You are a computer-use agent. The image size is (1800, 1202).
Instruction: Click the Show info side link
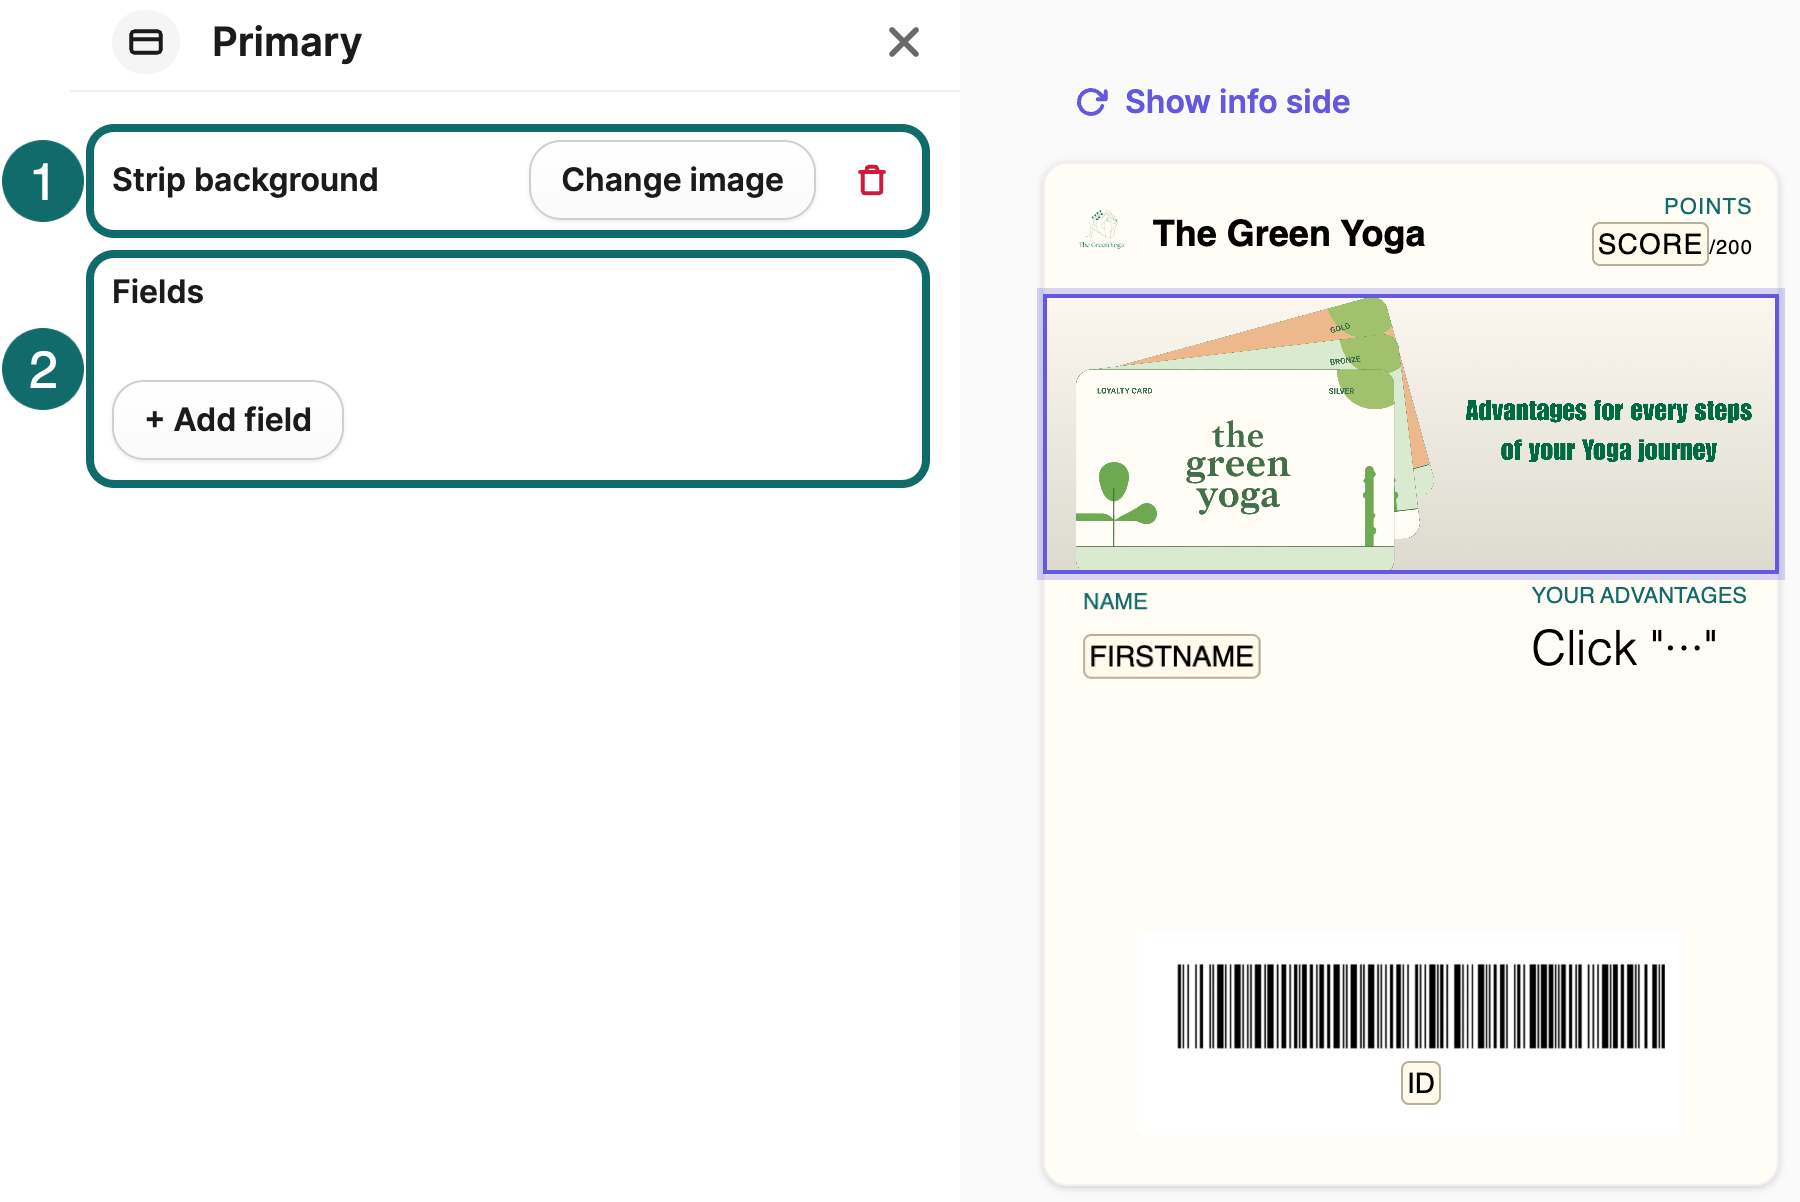pyautogui.click(x=1237, y=102)
